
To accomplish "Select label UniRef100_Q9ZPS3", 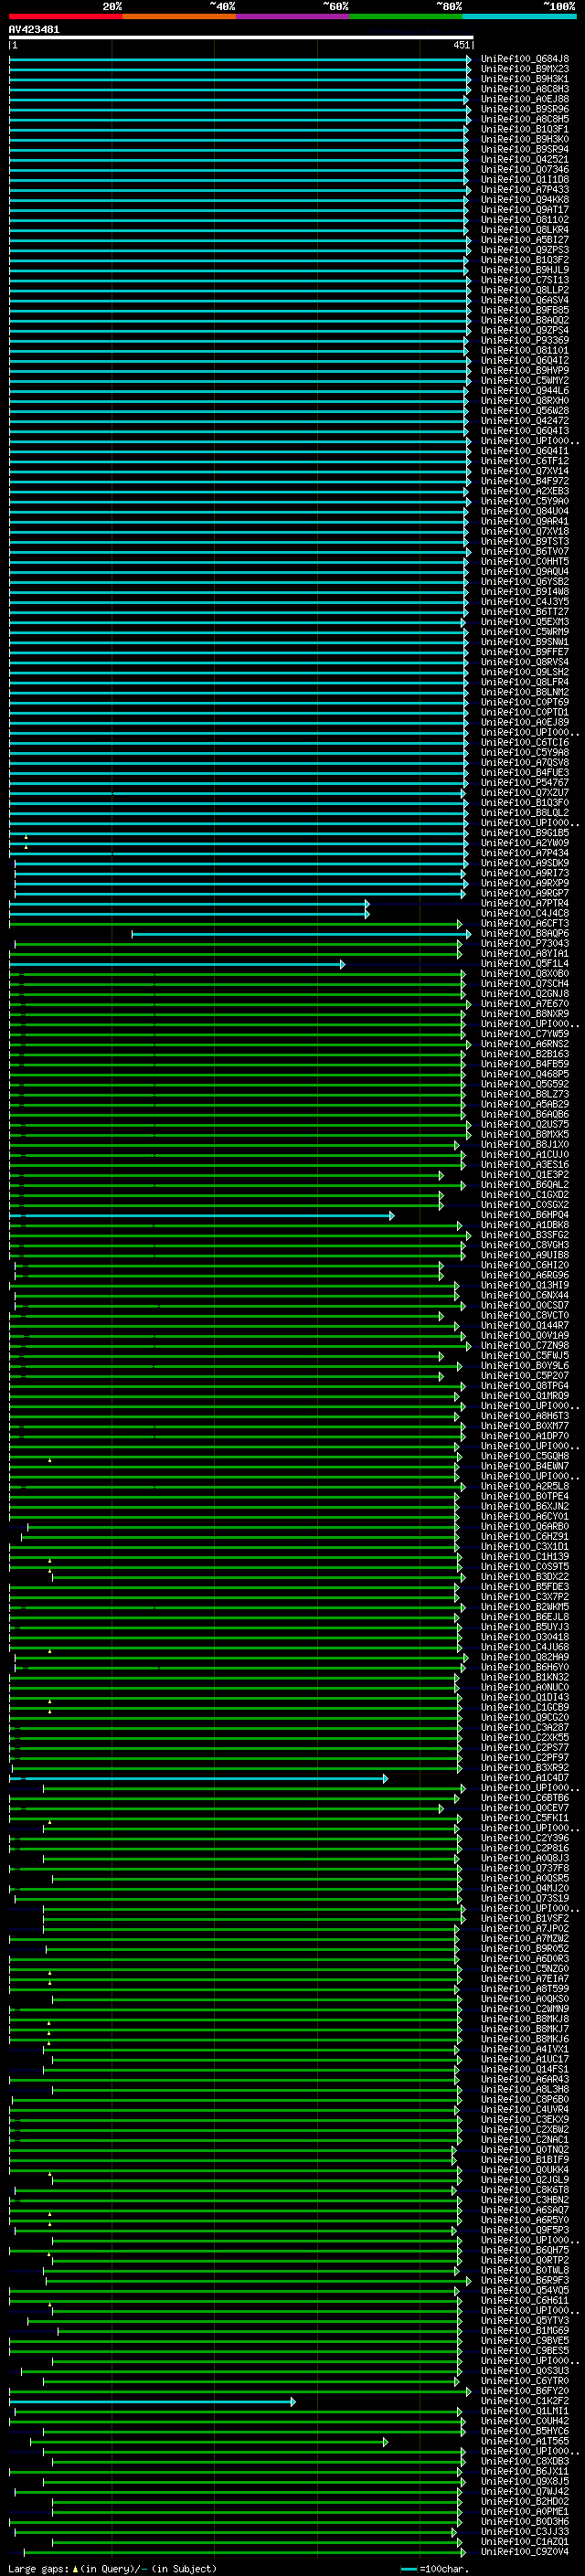I will [x=525, y=250].
